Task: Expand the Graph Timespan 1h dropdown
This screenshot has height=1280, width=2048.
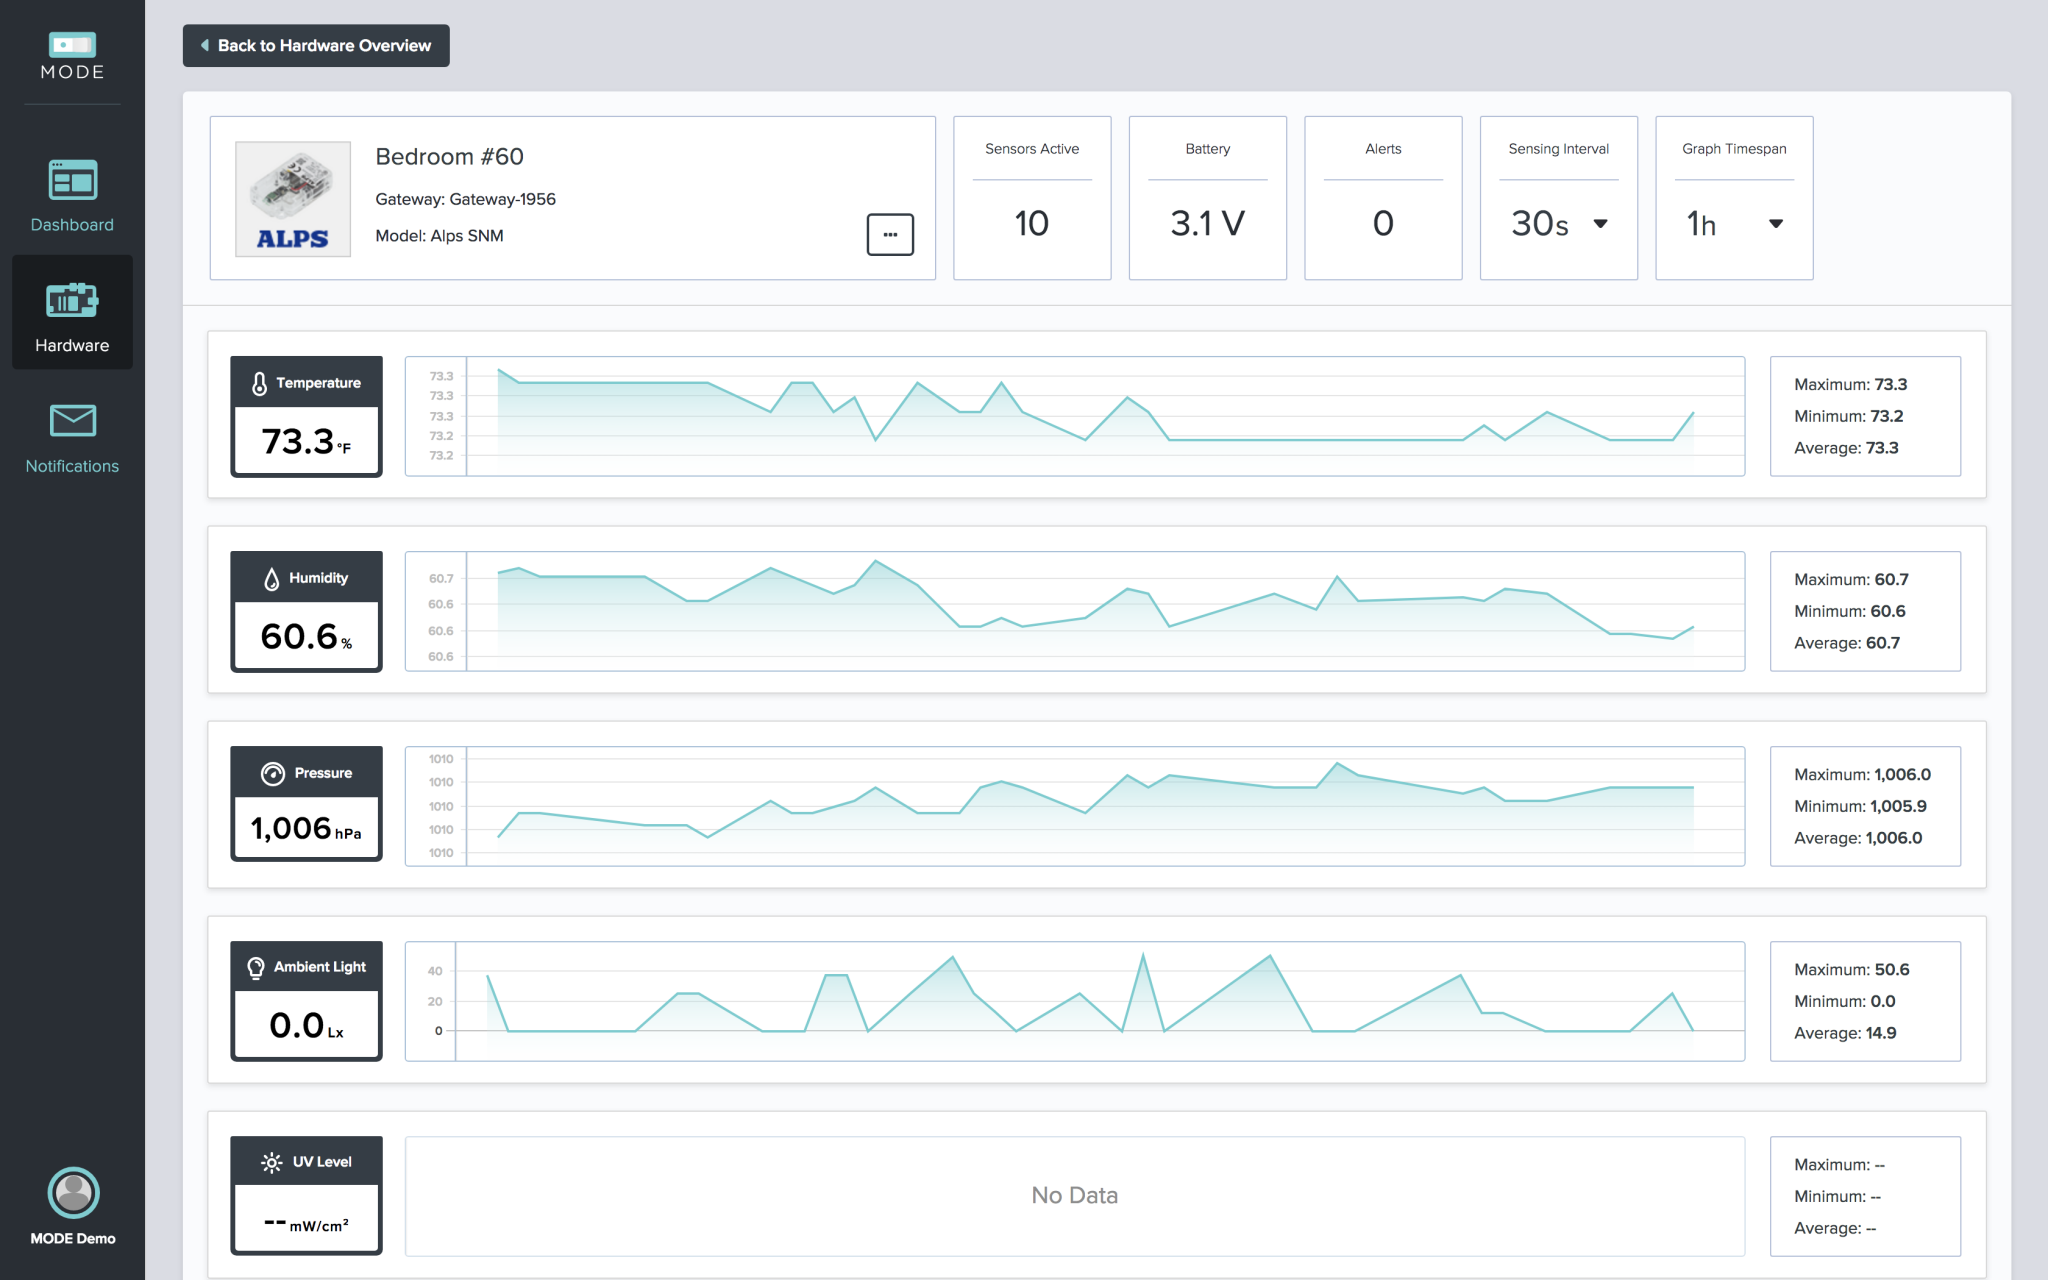Action: pos(1733,224)
